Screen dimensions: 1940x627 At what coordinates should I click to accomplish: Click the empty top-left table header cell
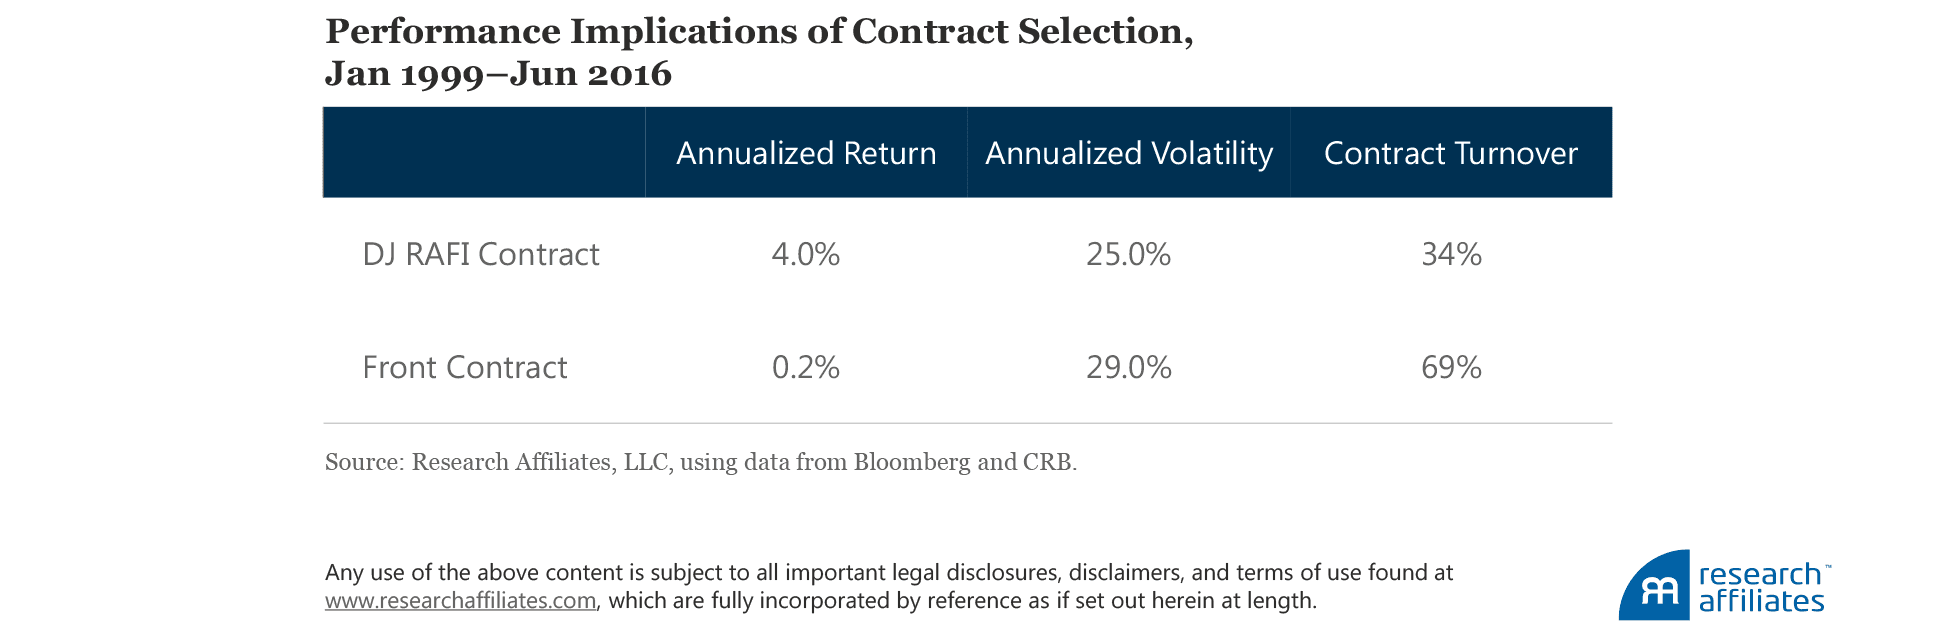point(484,153)
